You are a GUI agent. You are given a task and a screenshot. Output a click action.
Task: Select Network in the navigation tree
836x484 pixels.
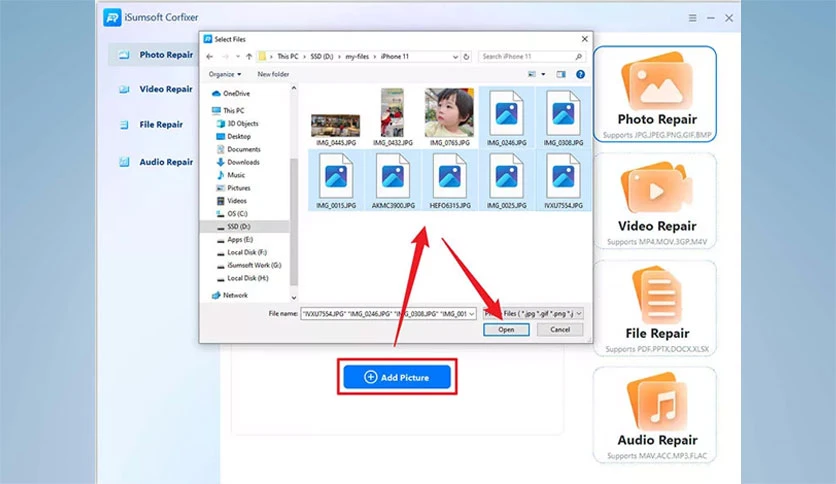[230, 295]
